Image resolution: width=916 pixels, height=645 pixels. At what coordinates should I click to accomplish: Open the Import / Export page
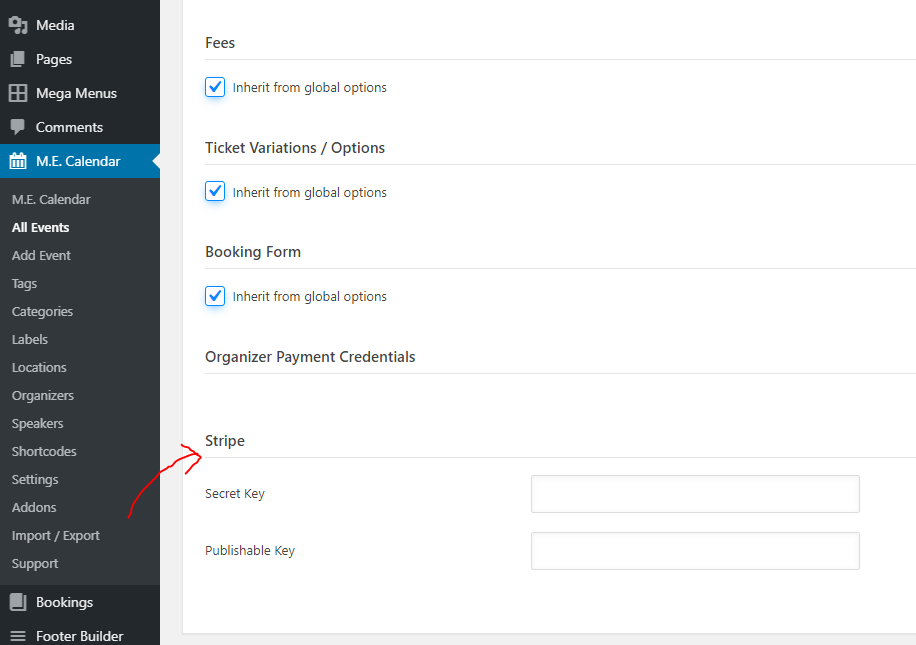tap(55, 536)
